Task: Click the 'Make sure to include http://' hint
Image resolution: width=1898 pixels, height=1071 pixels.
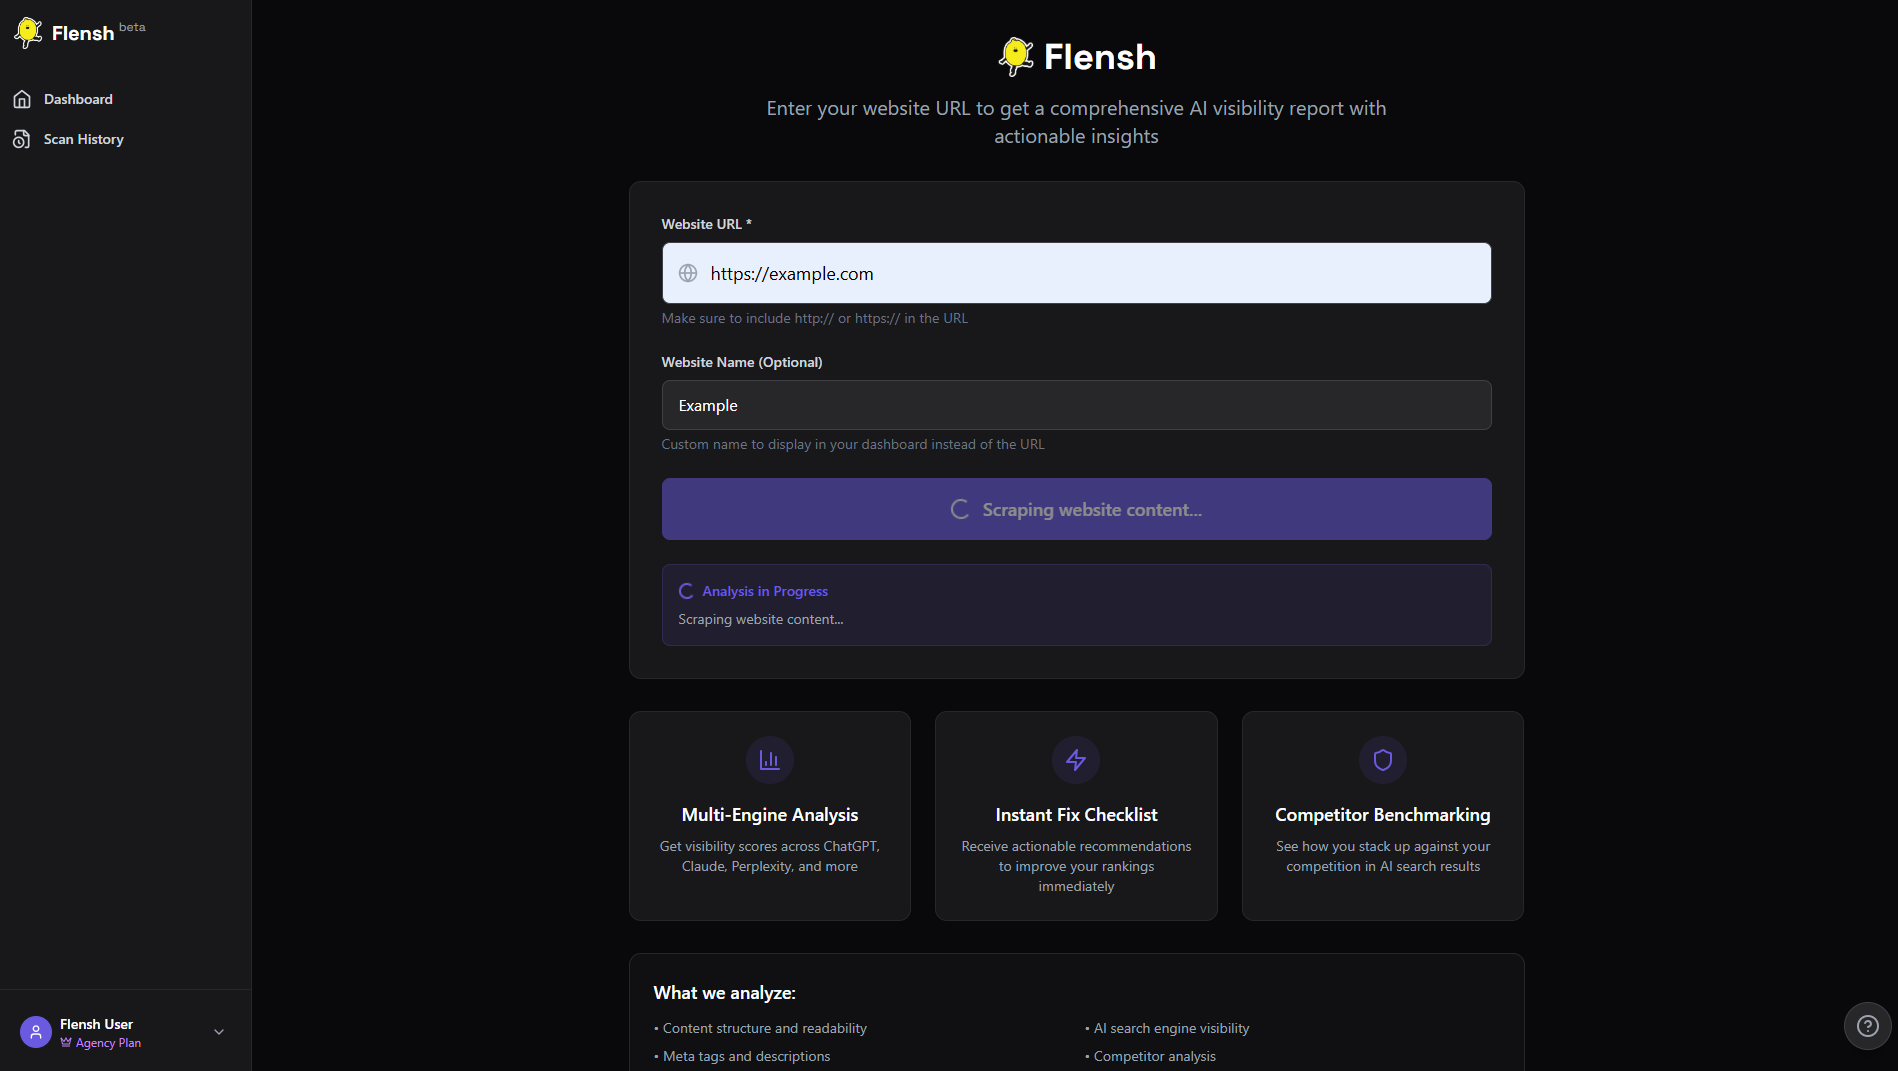Action: point(815,318)
